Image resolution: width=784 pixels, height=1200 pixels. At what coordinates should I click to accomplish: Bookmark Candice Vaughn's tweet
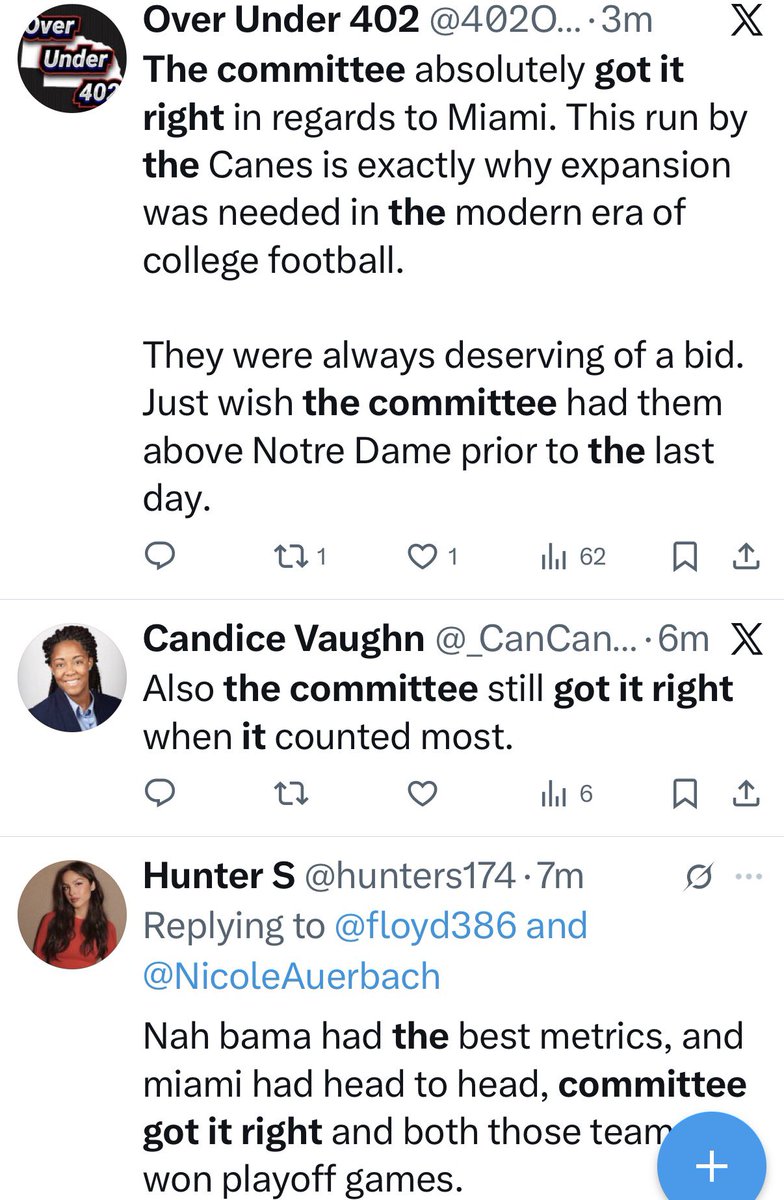(684, 794)
